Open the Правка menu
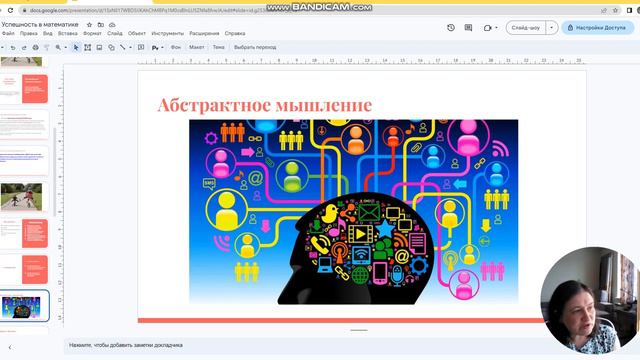 point(29,33)
